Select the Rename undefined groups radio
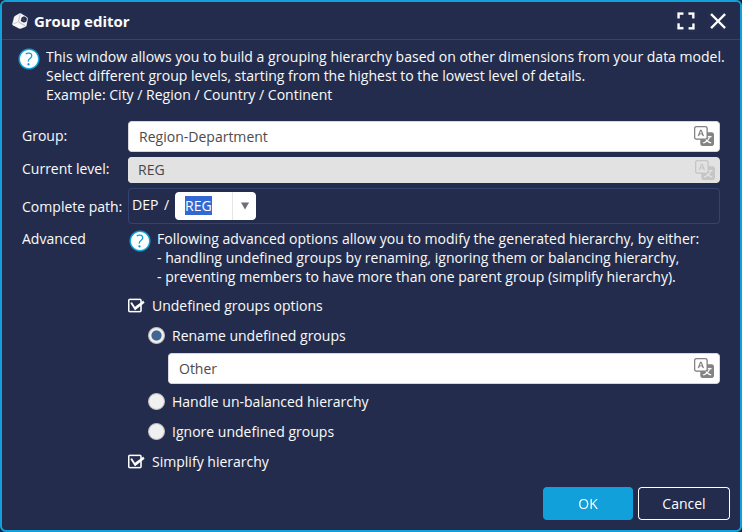Screen dimensions: 742x532 pyautogui.click(x=157, y=336)
